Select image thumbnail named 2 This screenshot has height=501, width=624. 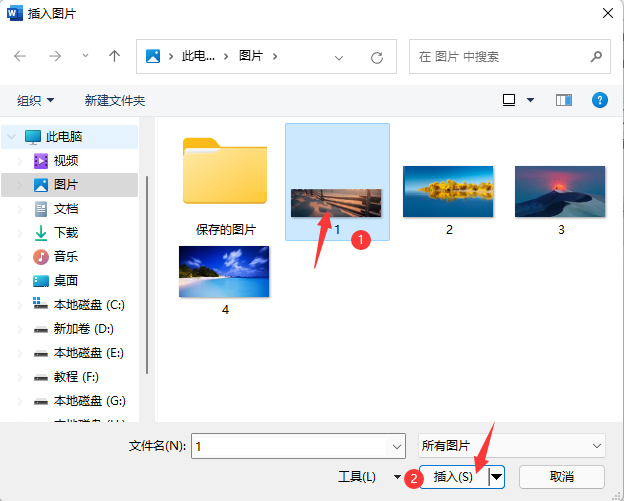(448, 191)
